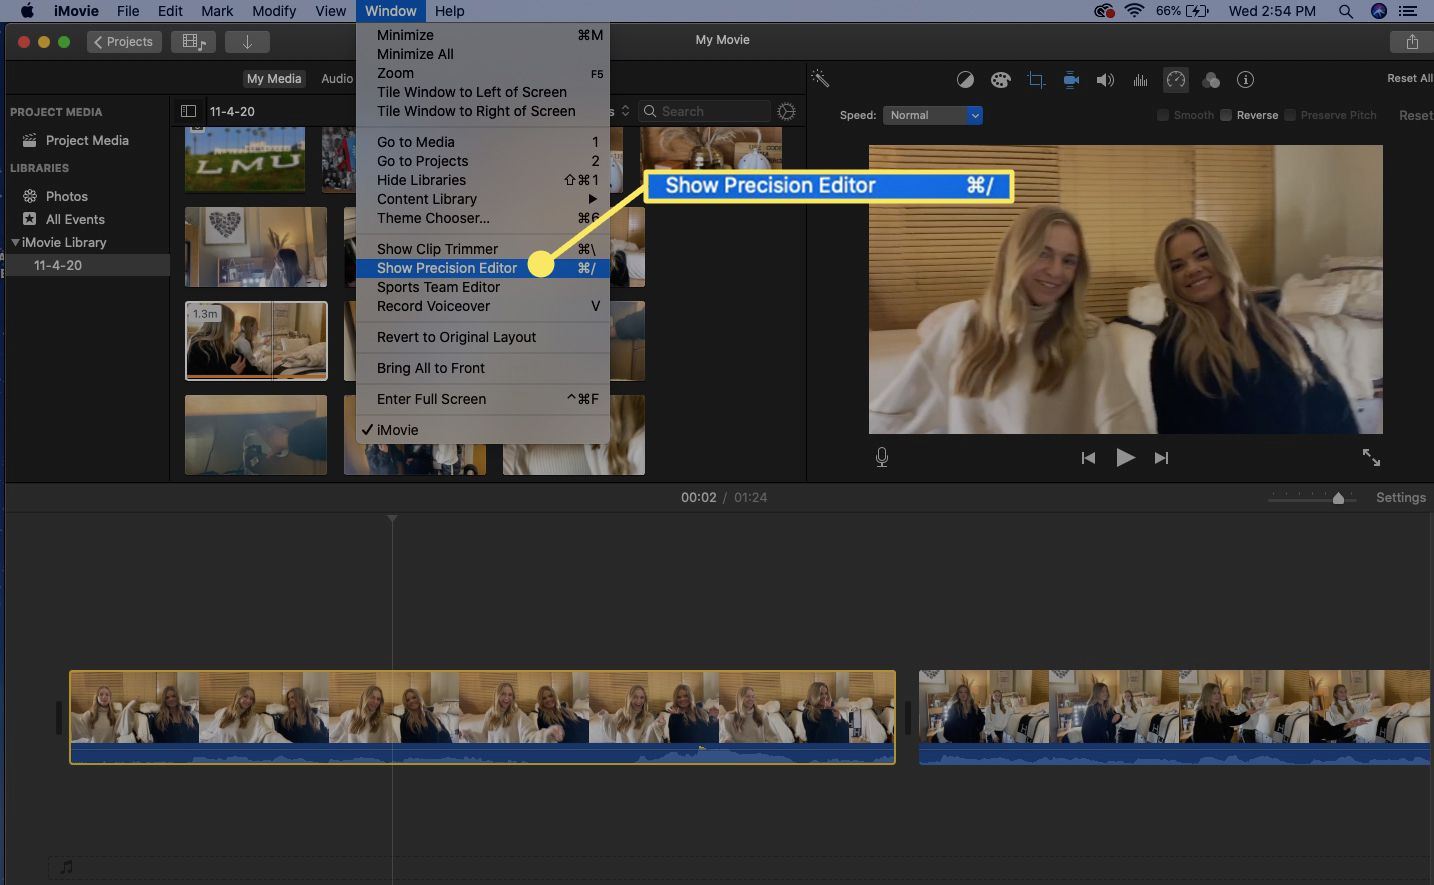Select Photos library
Image resolution: width=1434 pixels, height=885 pixels.
(x=67, y=196)
